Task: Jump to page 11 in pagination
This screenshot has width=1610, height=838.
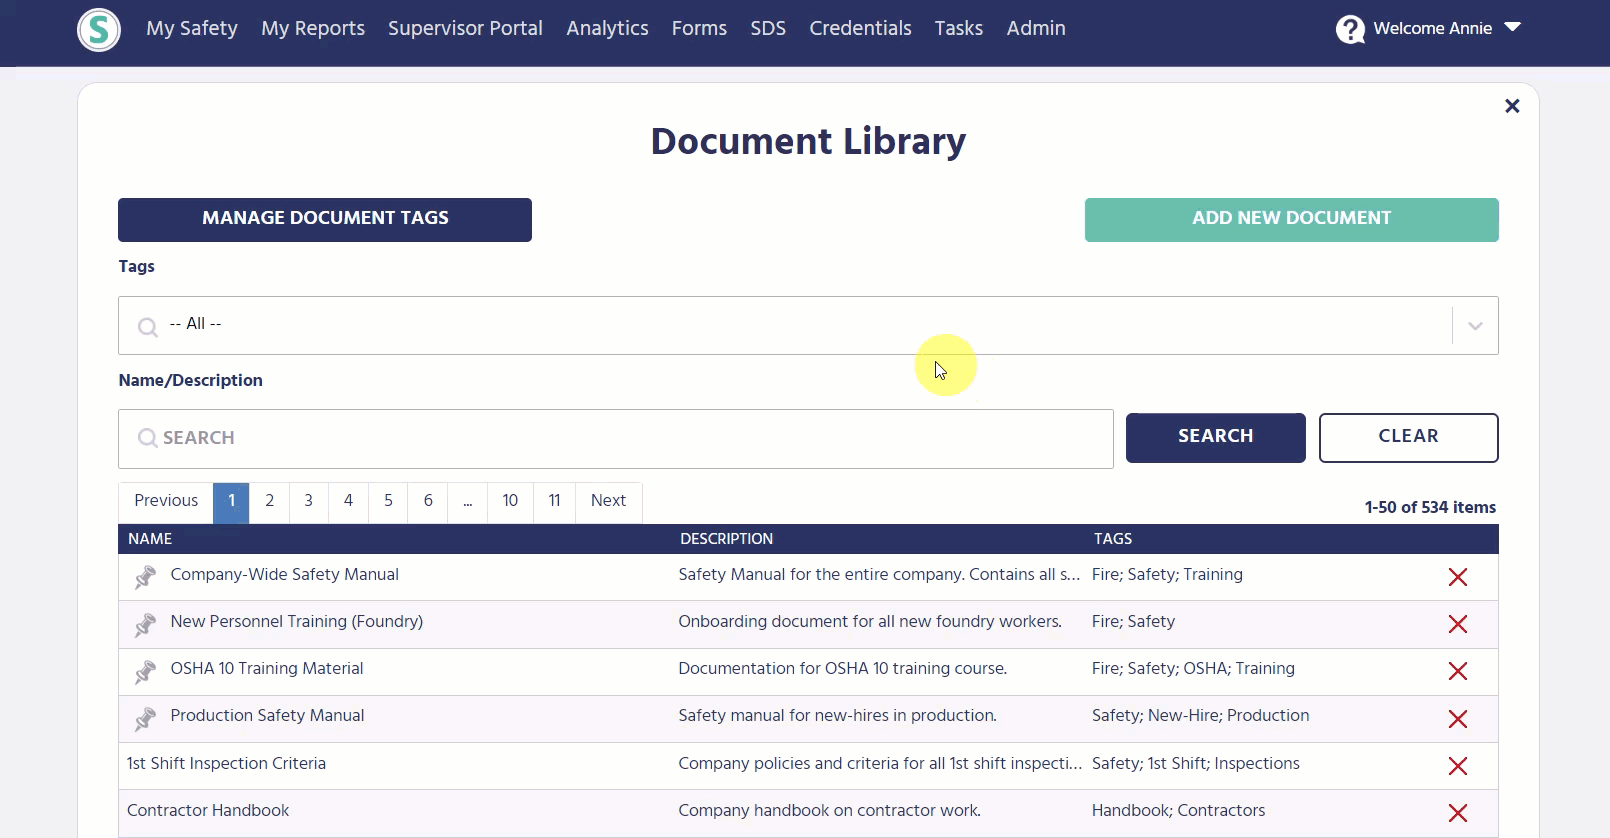Action: [x=554, y=502]
